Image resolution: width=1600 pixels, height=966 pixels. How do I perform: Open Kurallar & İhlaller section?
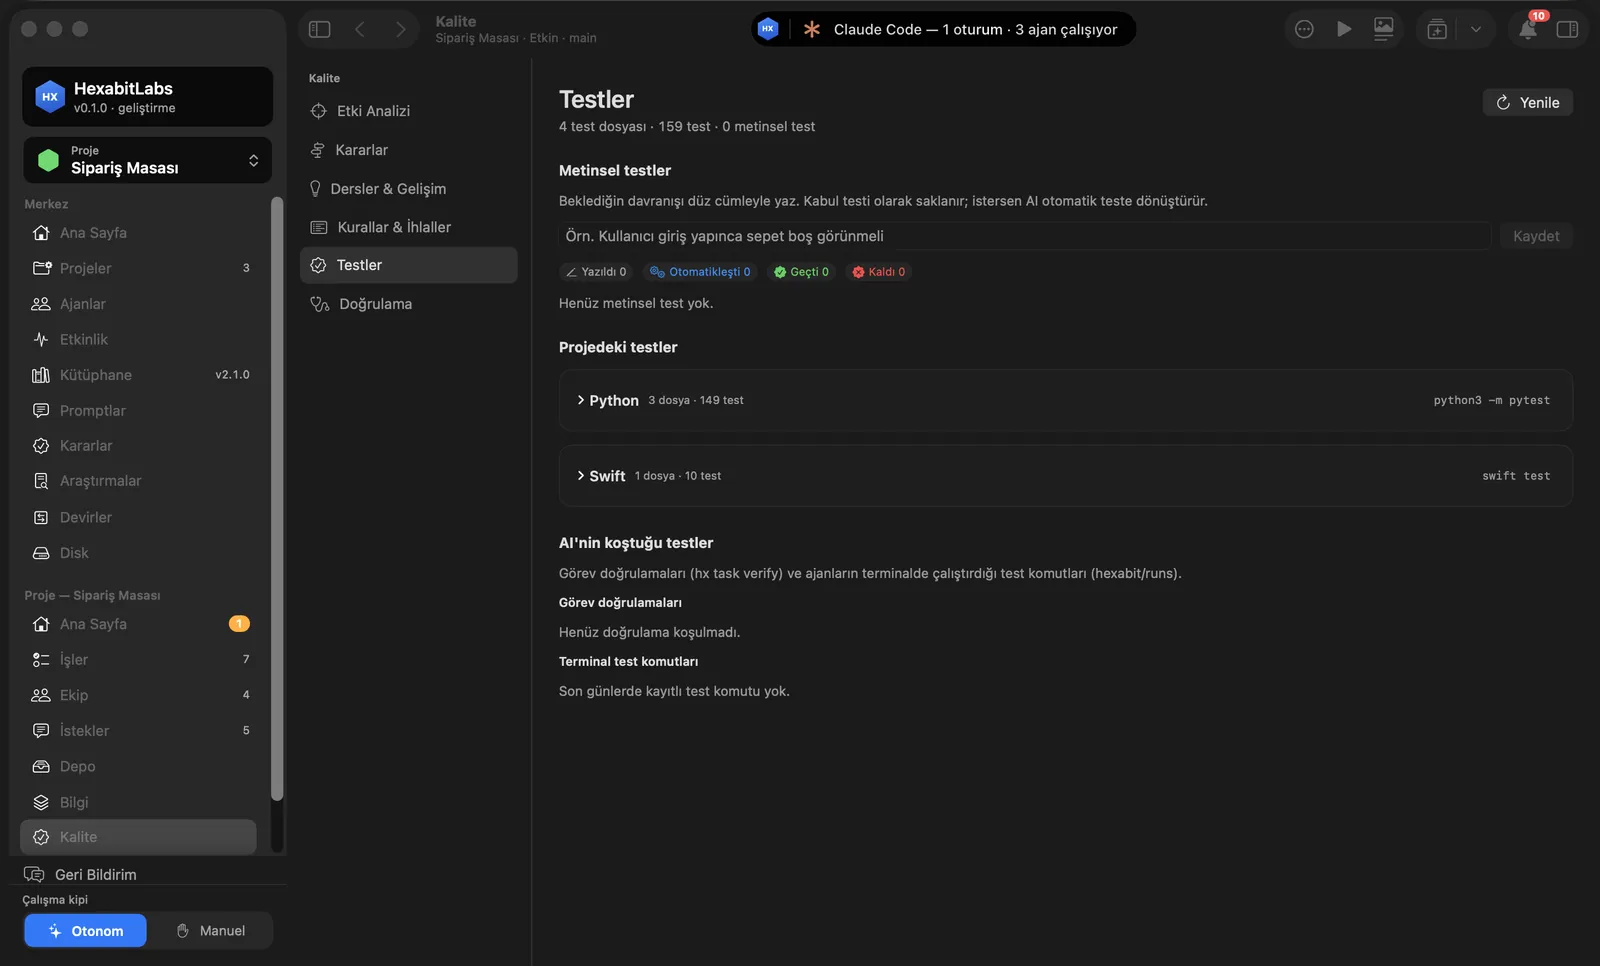click(x=409, y=227)
